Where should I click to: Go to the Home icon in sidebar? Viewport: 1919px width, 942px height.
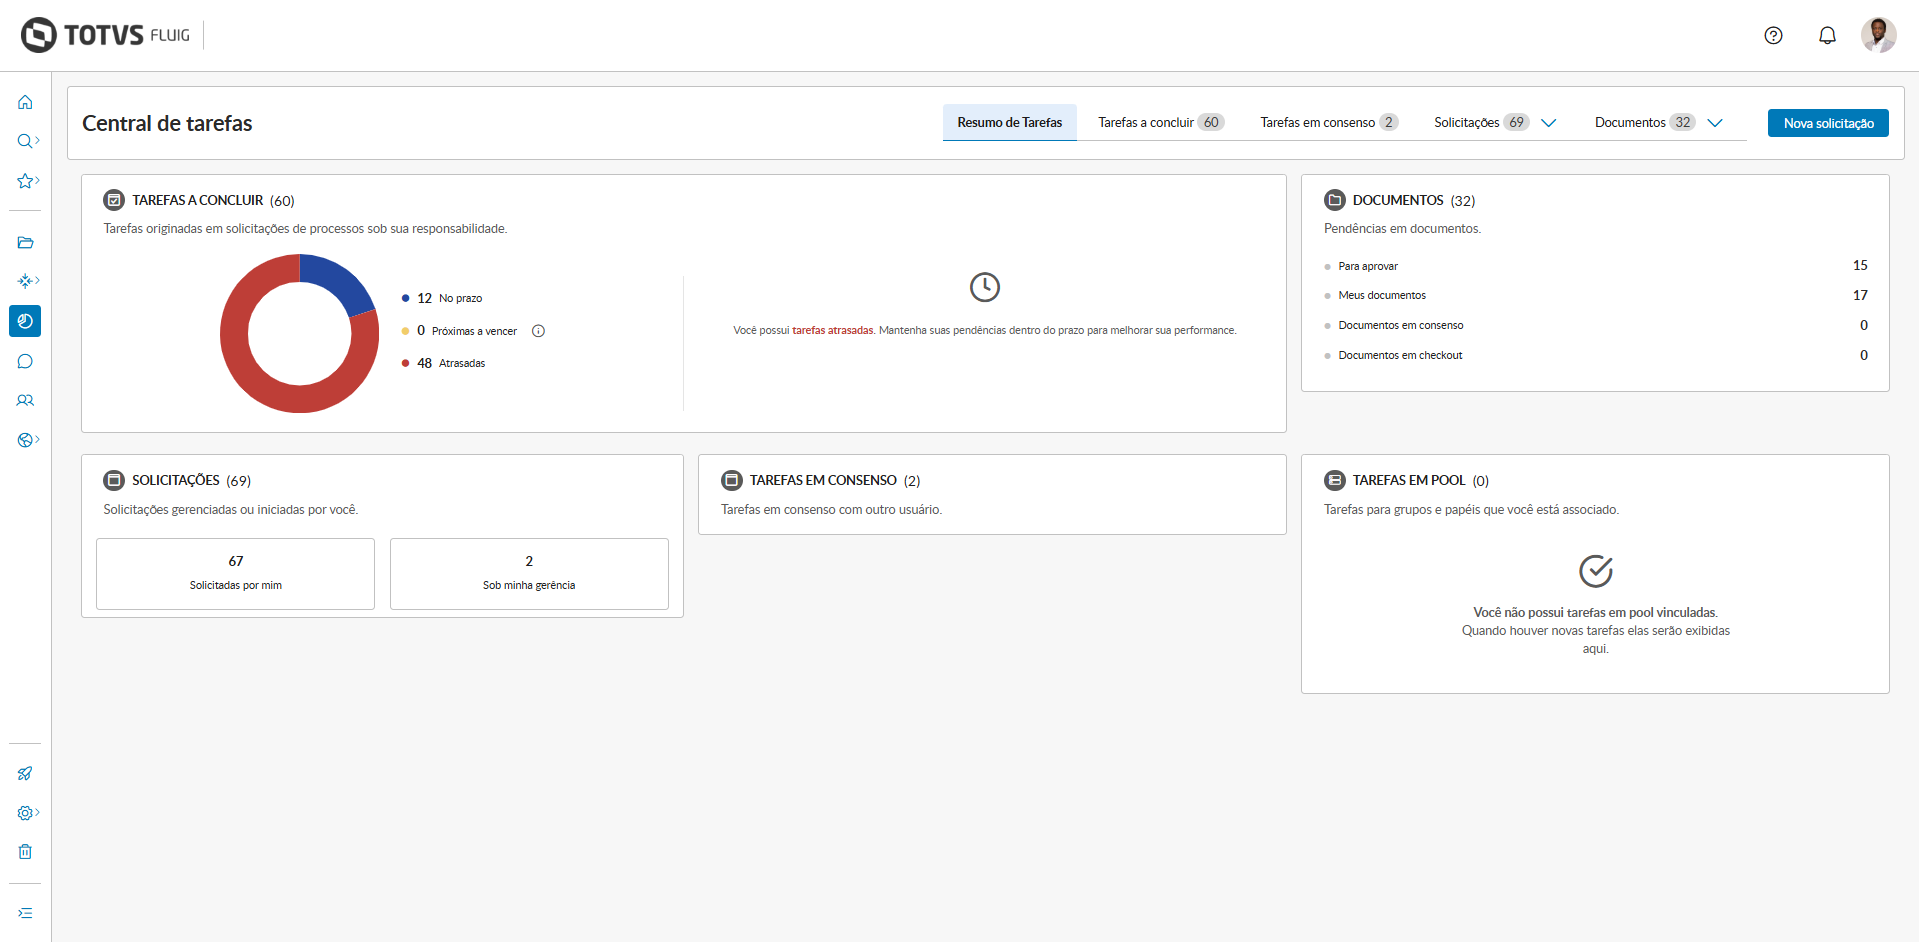[25, 102]
